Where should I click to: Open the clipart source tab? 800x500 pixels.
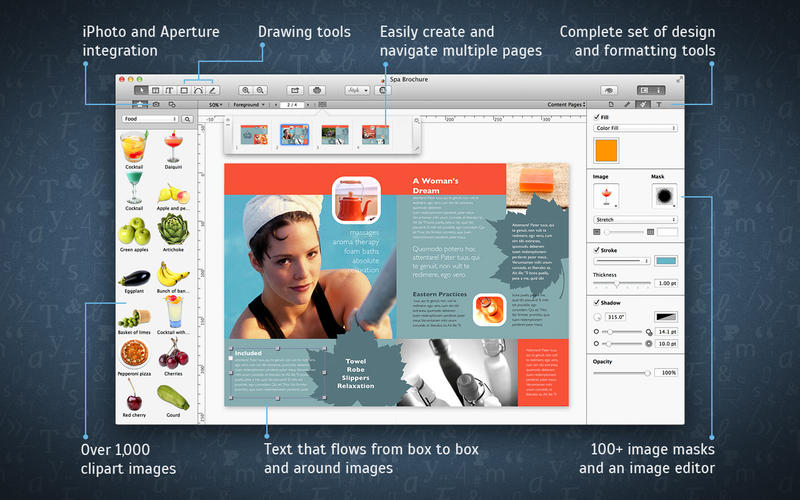(x=140, y=105)
